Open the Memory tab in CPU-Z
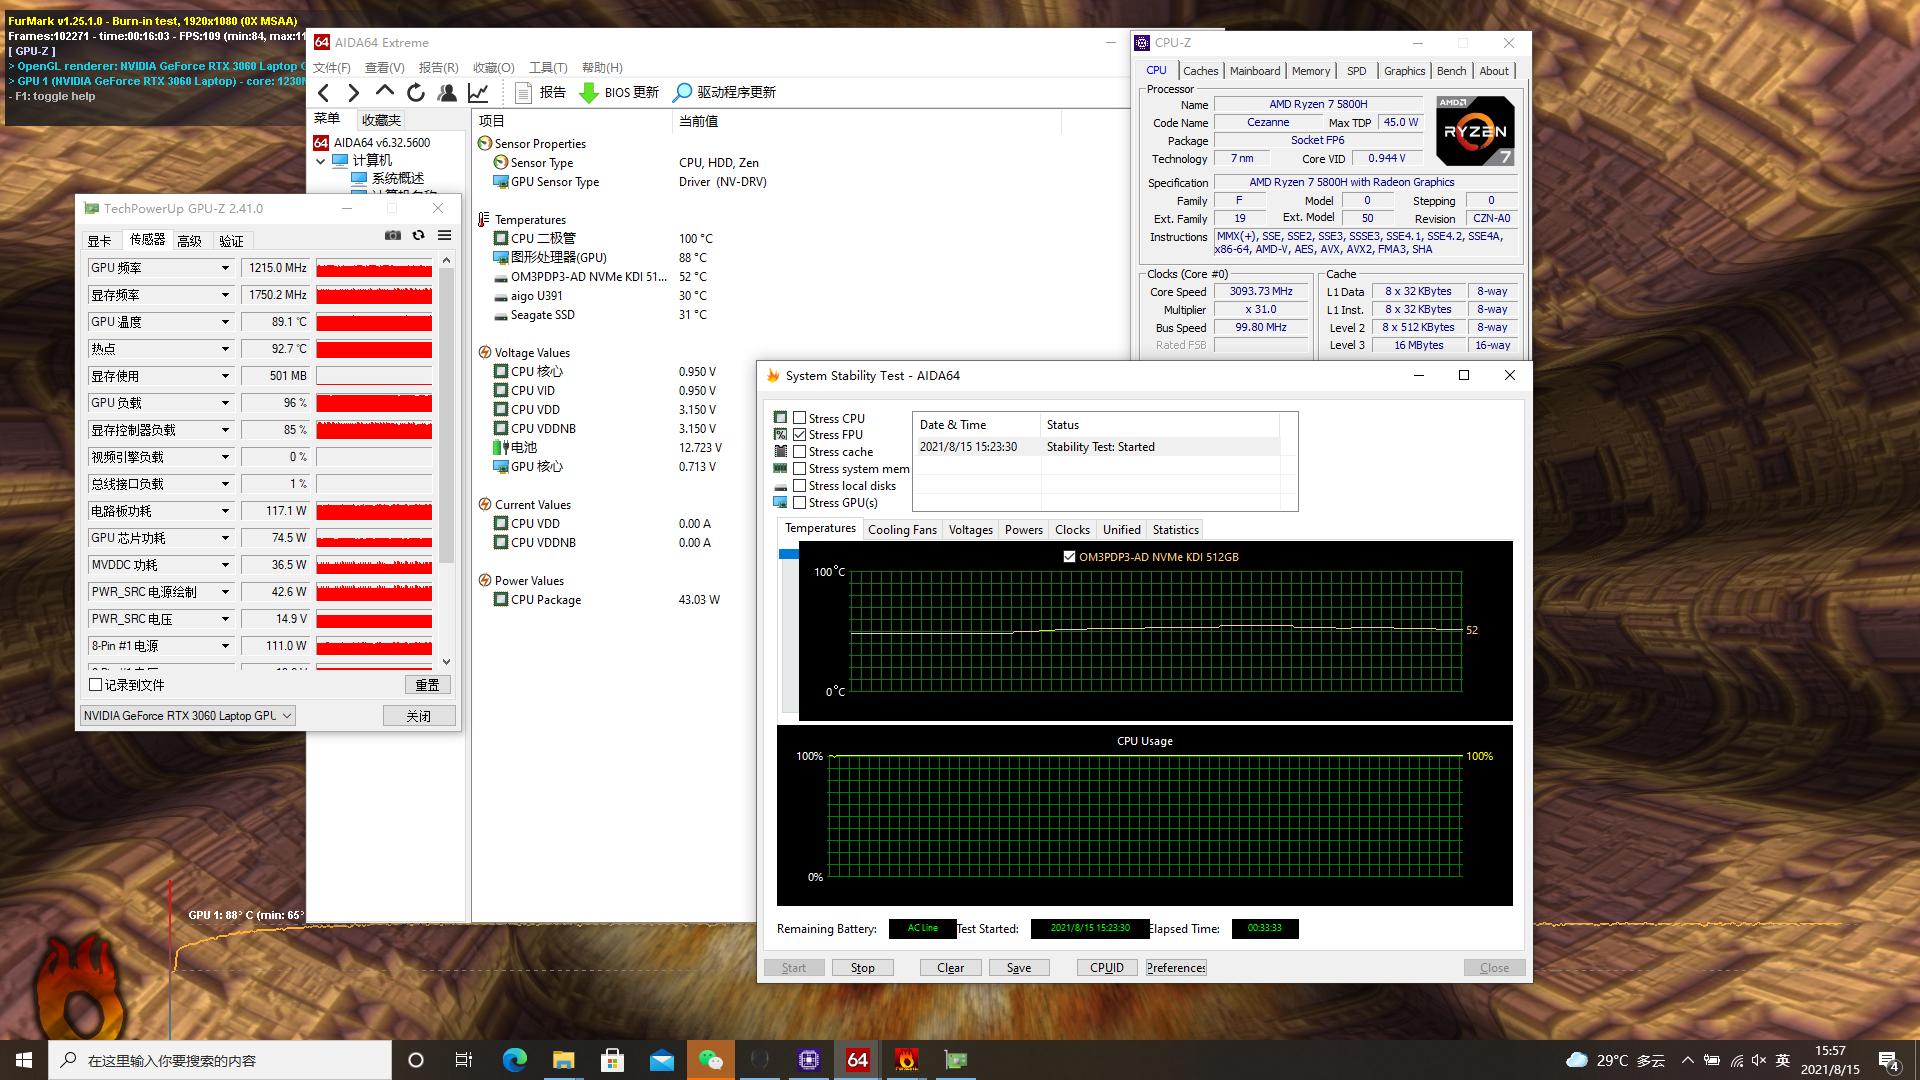Viewport: 1920px width, 1080px height. coord(1310,71)
